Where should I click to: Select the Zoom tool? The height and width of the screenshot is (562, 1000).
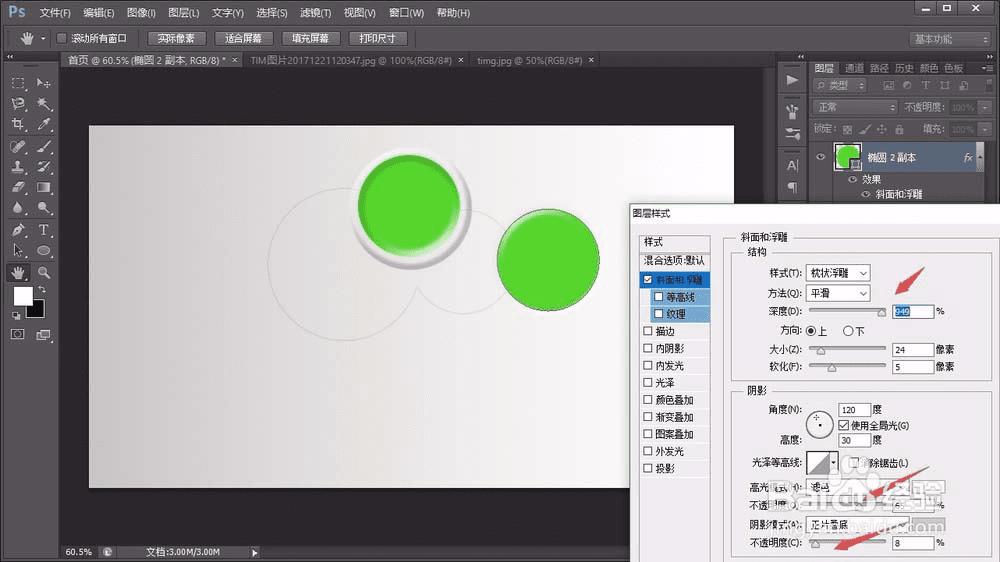click(x=43, y=272)
